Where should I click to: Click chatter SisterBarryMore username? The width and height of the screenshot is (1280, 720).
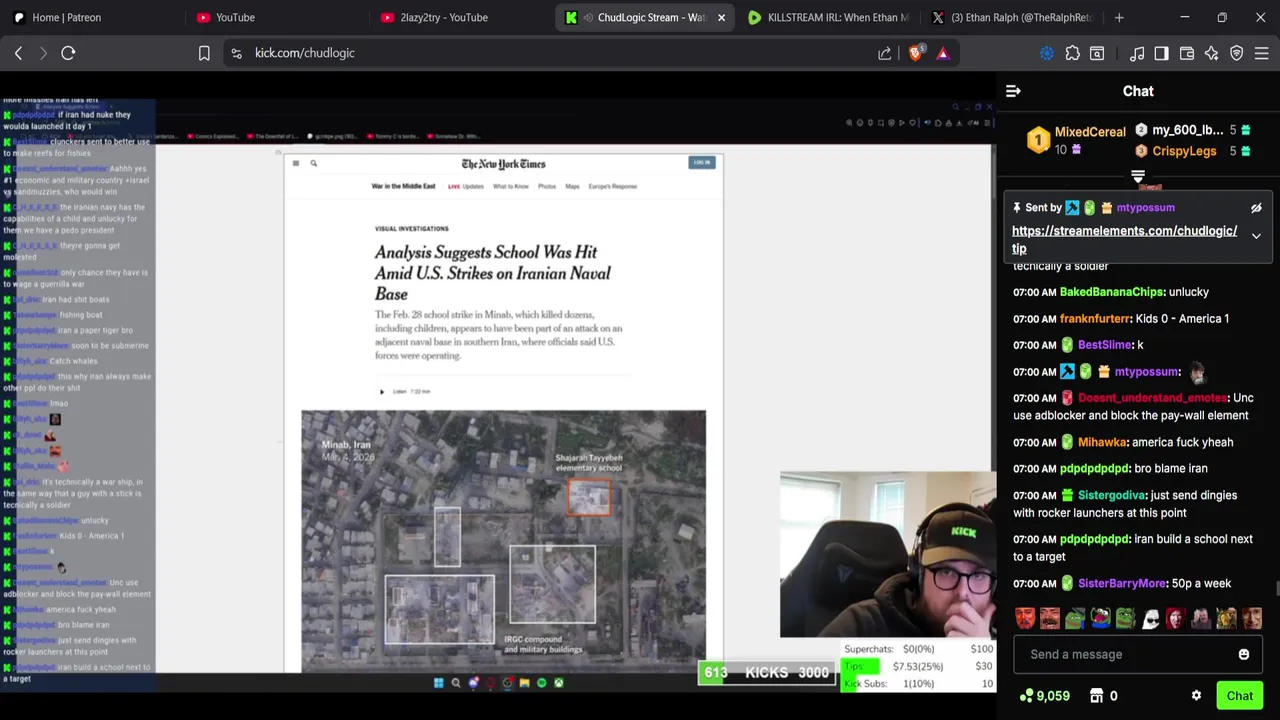click(1122, 583)
